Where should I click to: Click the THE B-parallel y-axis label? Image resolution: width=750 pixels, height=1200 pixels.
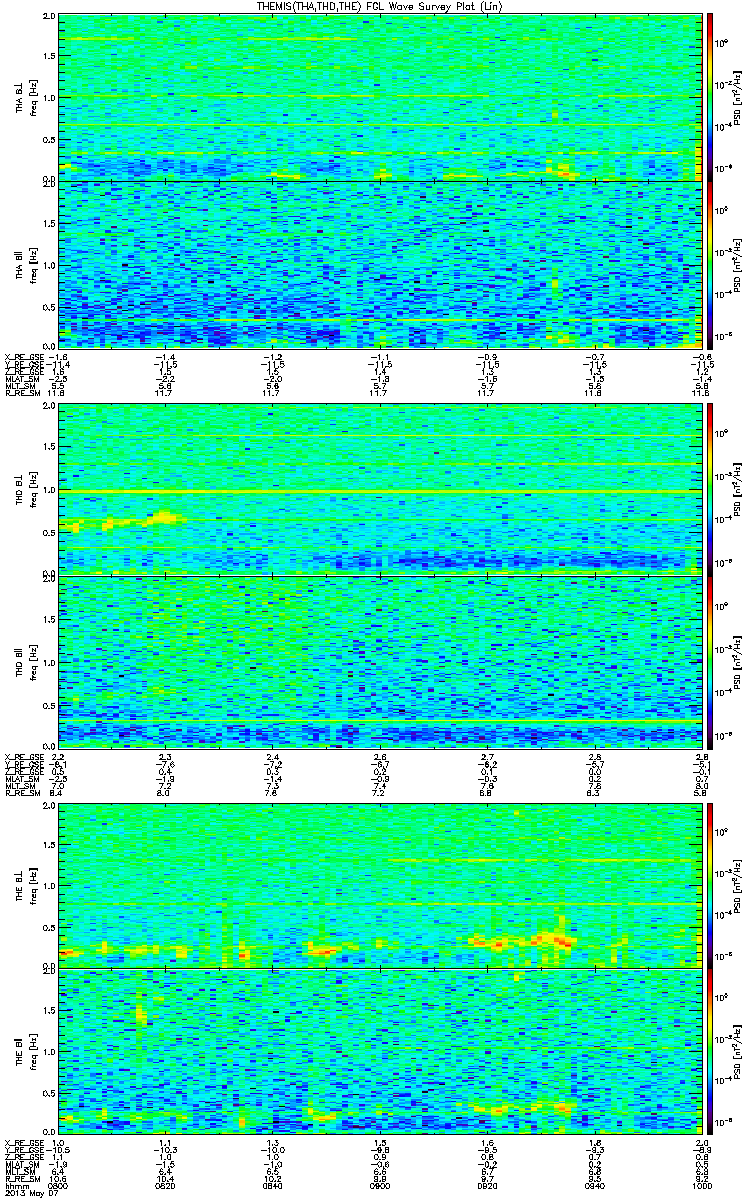pyautogui.click(x=19, y=1051)
